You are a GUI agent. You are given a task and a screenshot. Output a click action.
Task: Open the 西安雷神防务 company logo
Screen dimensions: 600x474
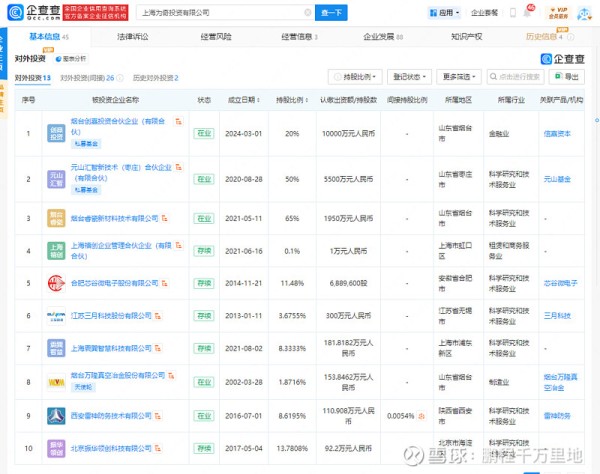pos(56,416)
